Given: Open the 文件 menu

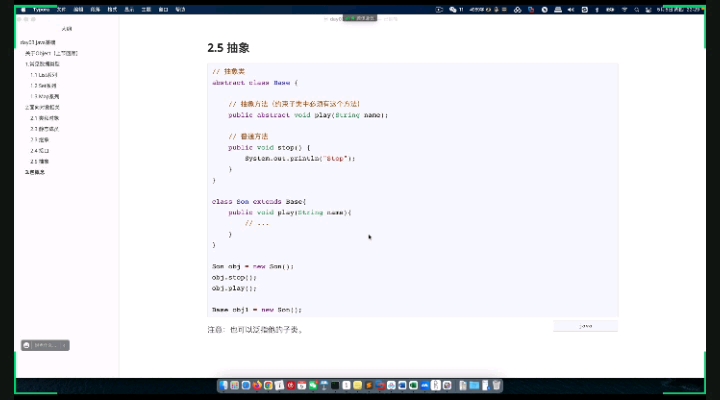Looking at the screenshot, I should pos(61,9).
